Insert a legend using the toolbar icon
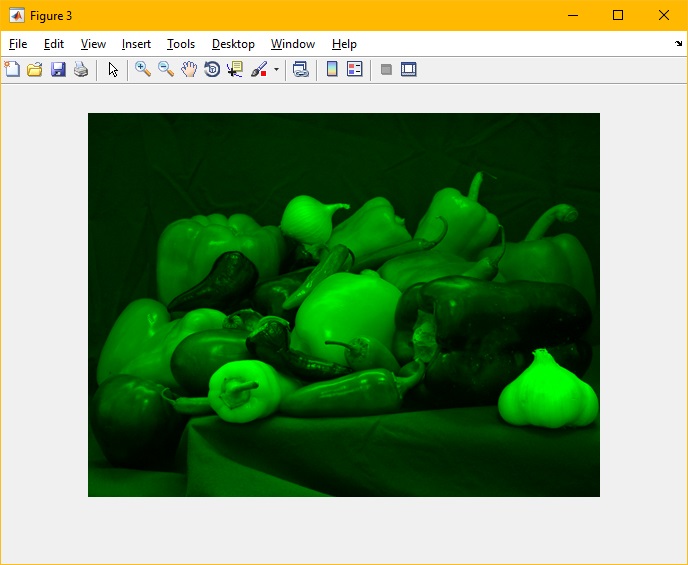 354,69
